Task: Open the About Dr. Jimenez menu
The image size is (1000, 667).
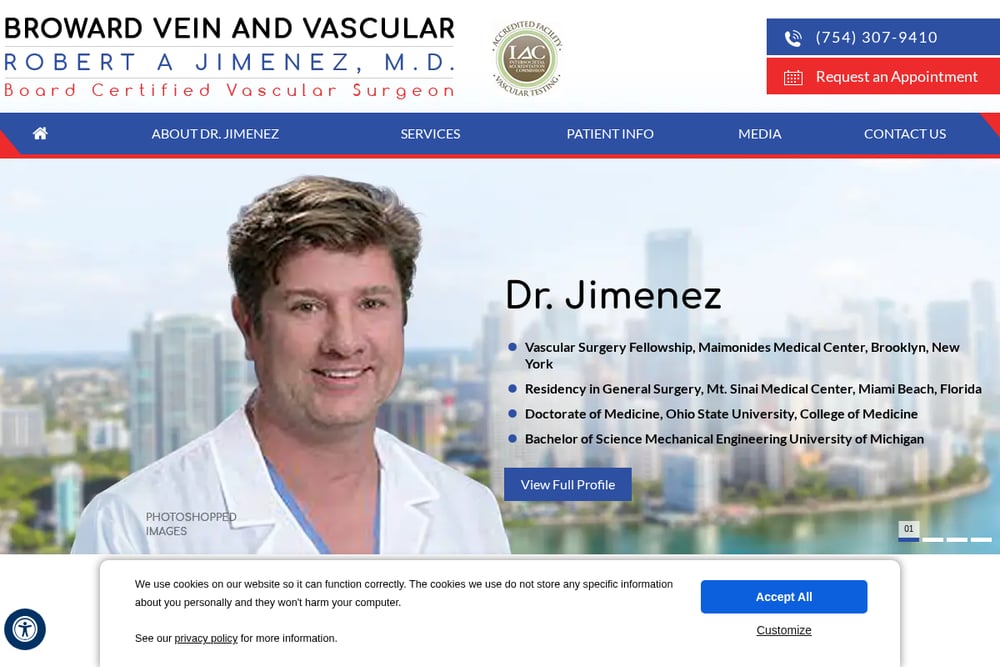Action: (x=215, y=134)
